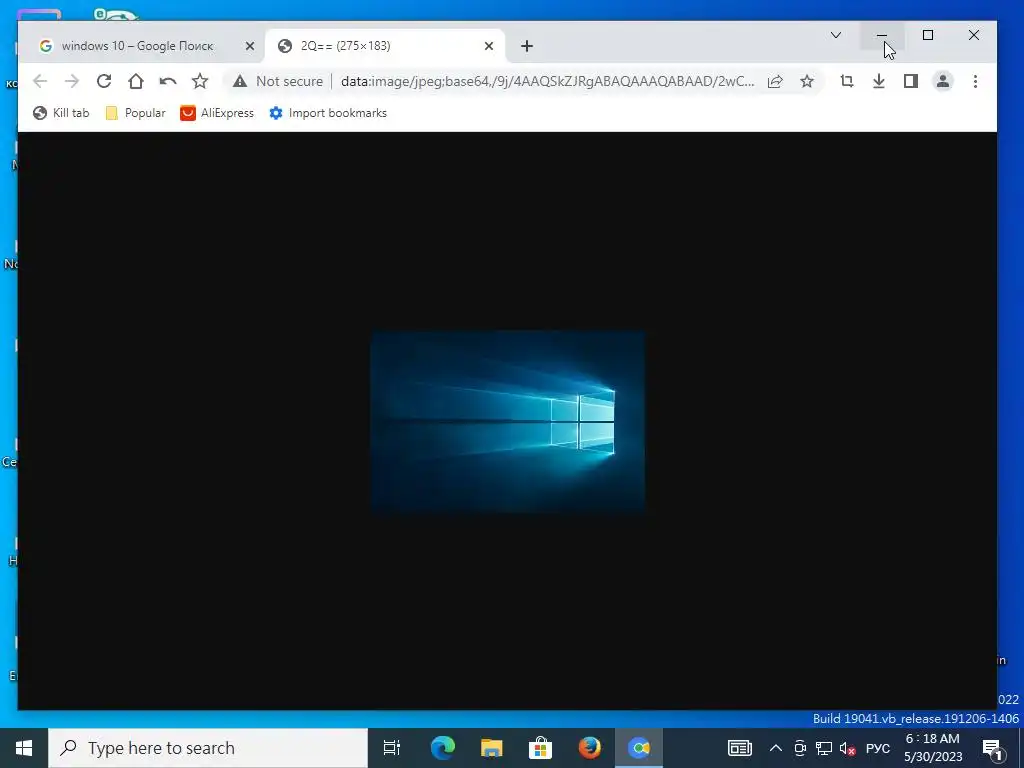Reload the page with the refresh icon
The height and width of the screenshot is (768, 1024).
(104, 81)
